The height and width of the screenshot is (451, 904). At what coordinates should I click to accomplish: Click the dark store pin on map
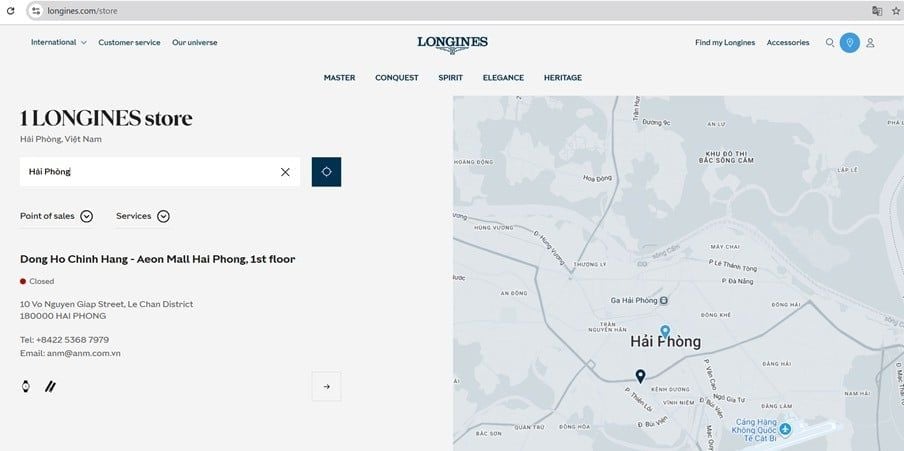[640, 376]
